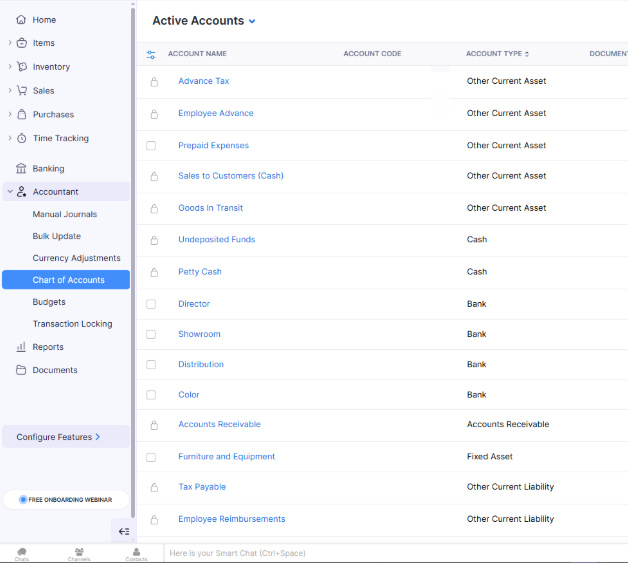Click the lock icon beside Accounts Receivable
This screenshot has height=572, width=628.
click(153, 425)
